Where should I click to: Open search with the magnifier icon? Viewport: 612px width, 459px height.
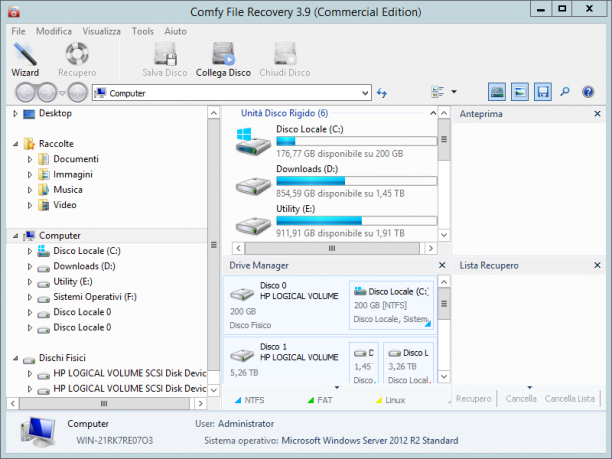pos(565,92)
